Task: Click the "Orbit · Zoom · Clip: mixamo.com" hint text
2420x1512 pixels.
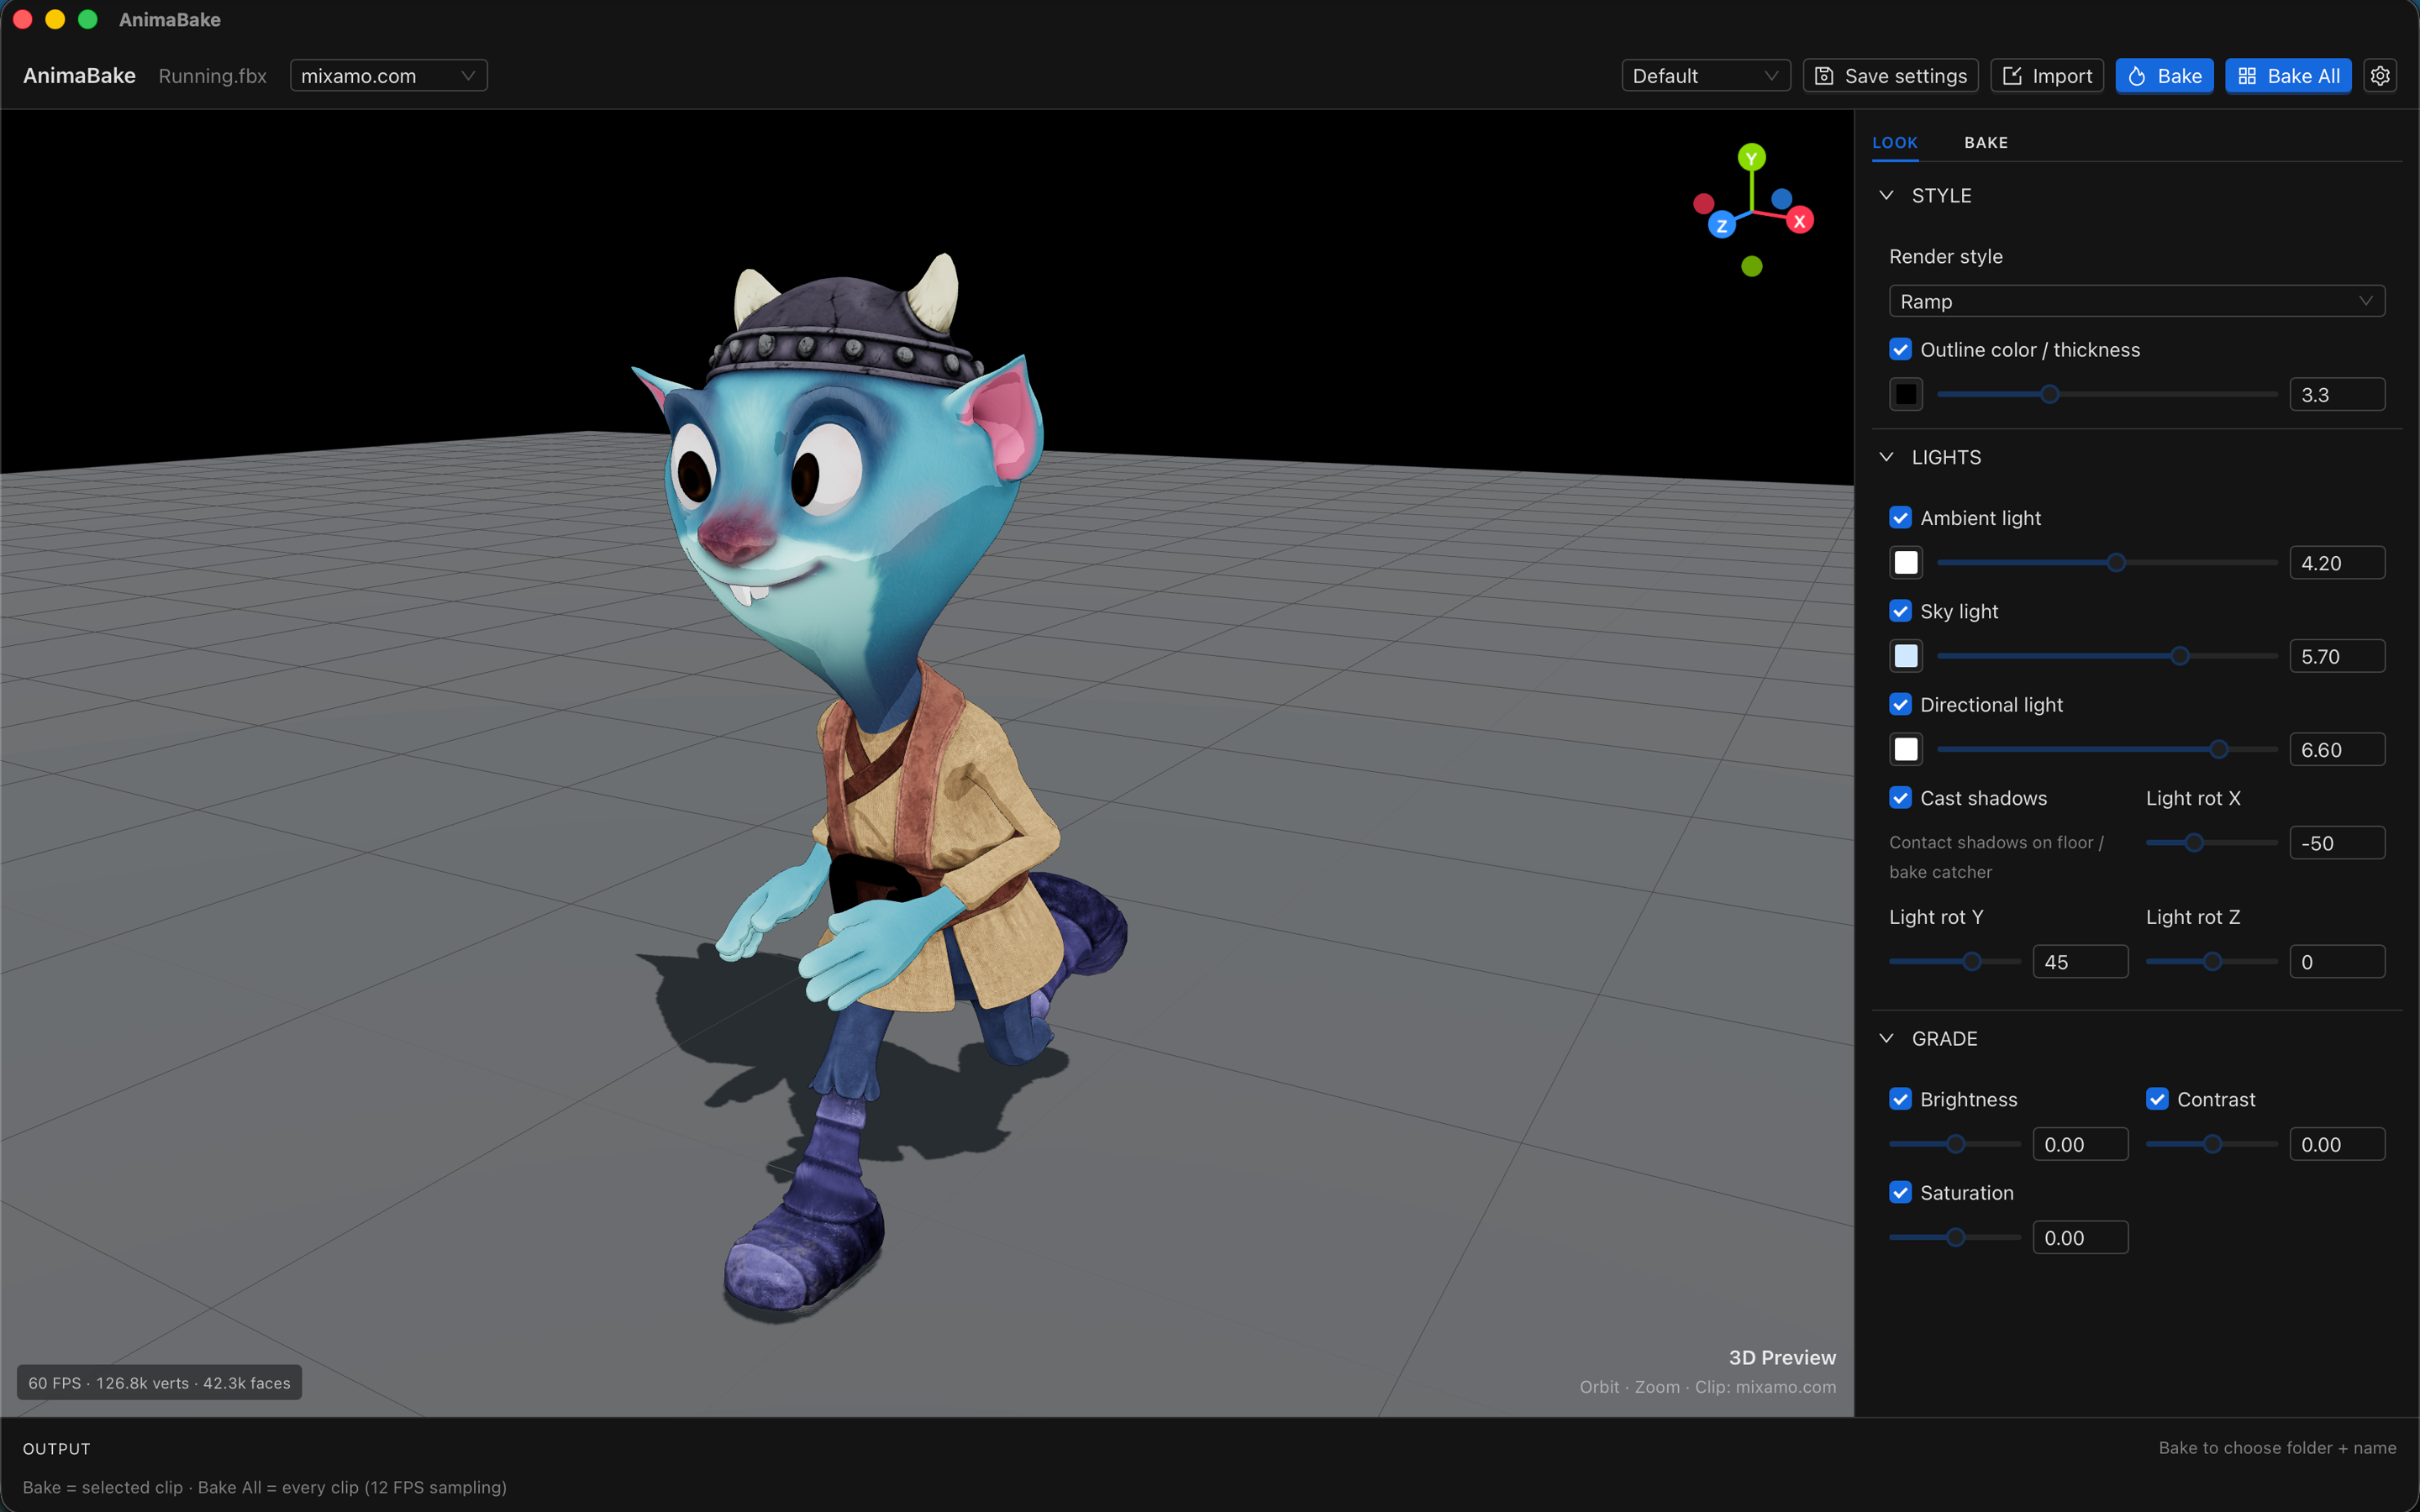Action: [1708, 1387]
